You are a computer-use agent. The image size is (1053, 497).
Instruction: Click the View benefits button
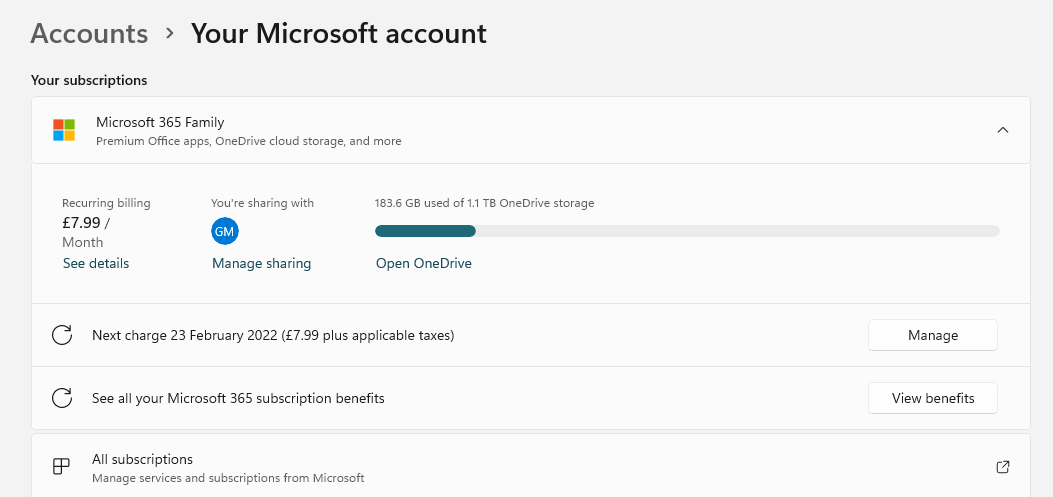pyautogui.click(x=933, y=398)
